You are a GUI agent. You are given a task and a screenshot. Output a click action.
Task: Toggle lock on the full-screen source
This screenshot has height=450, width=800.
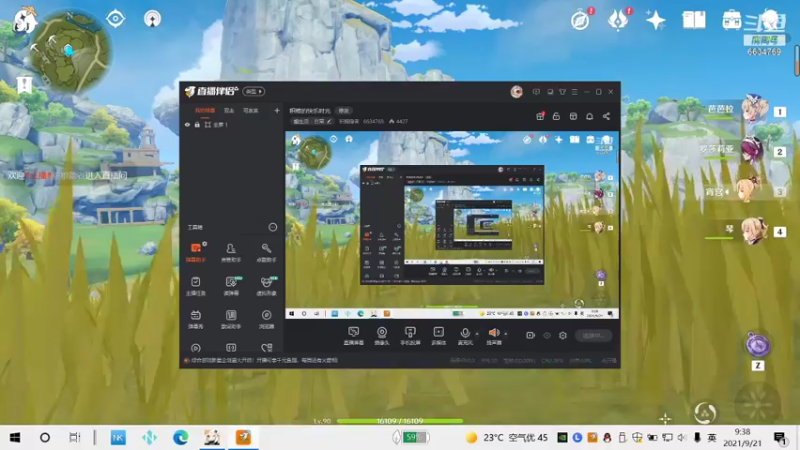point(197,124)
